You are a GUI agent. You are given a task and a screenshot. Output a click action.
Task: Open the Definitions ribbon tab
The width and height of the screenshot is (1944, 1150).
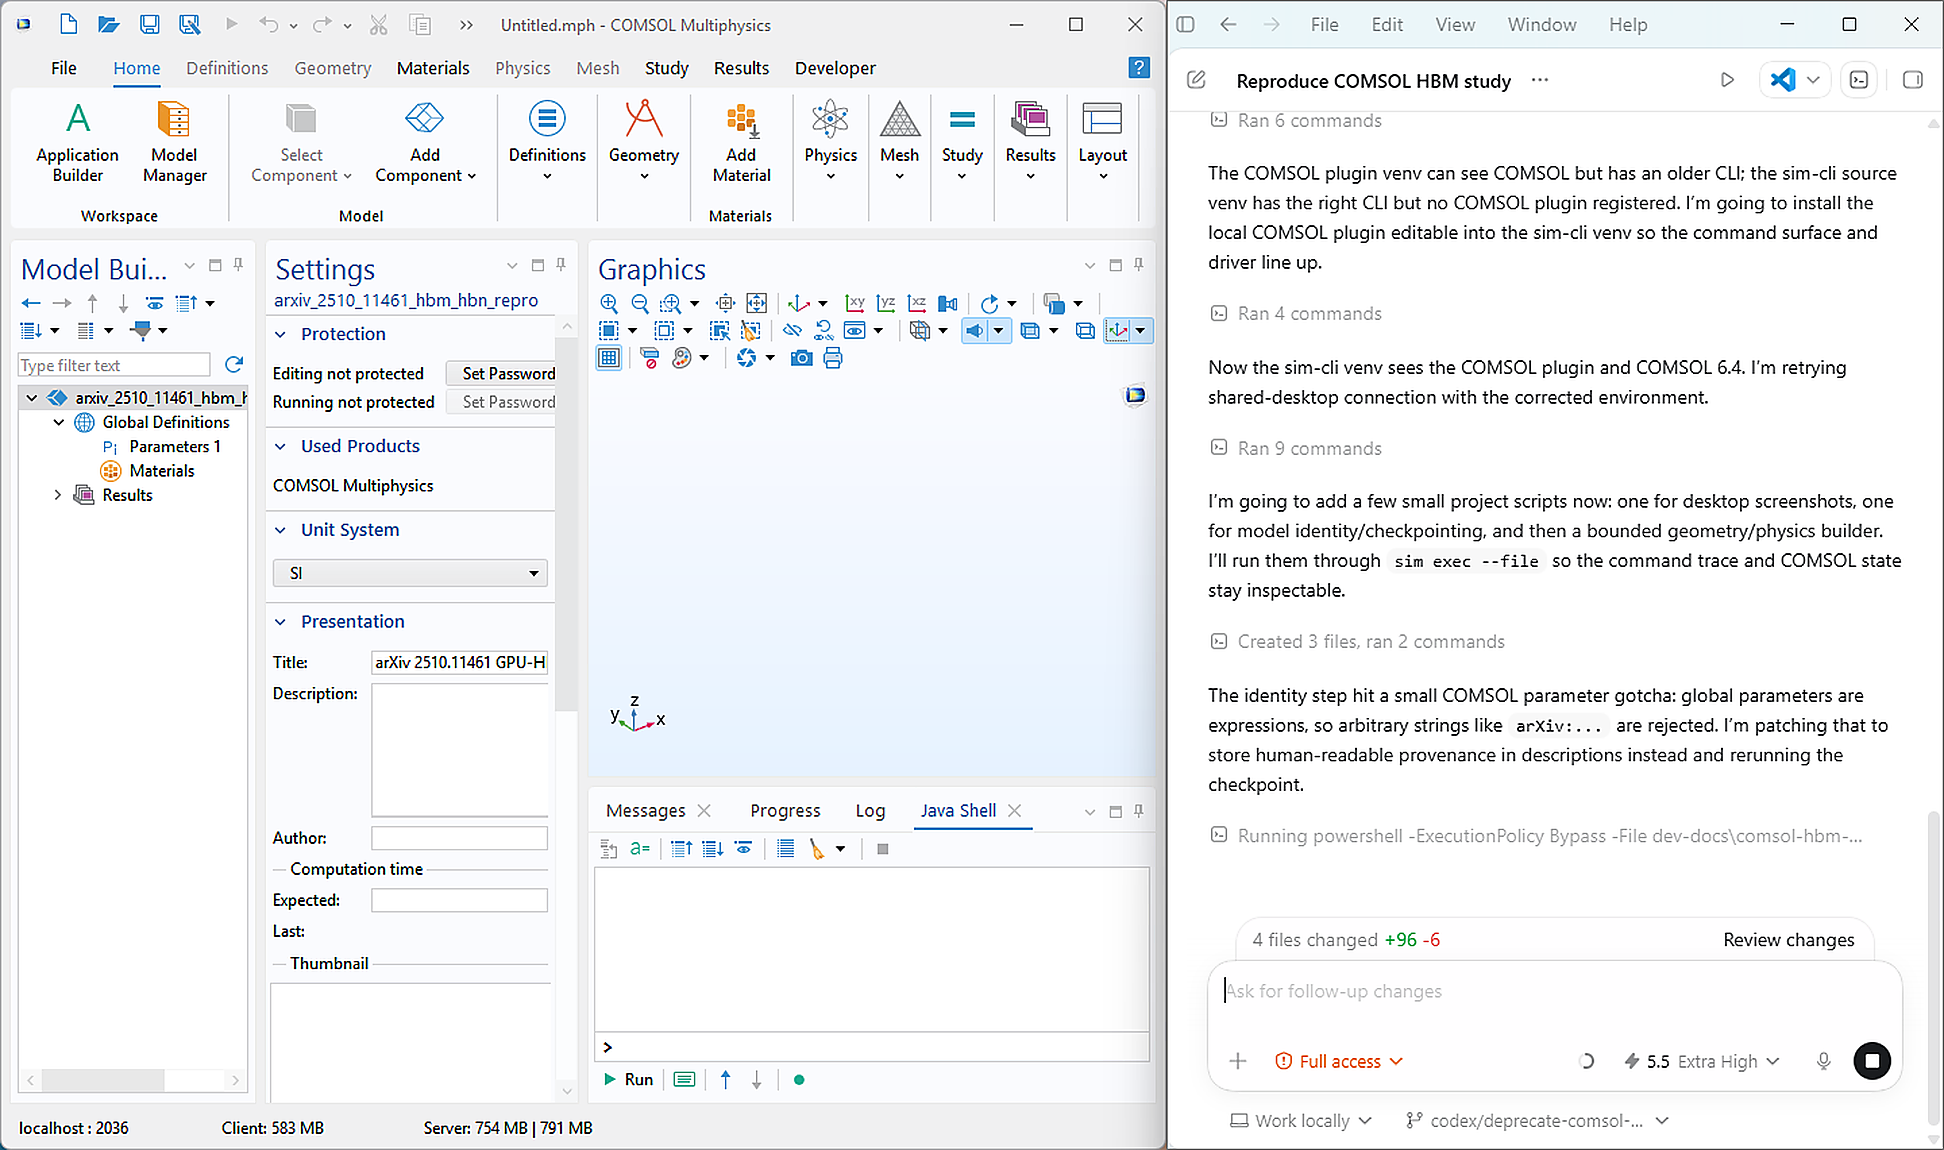pyautogui.click(x=227, y=68)
